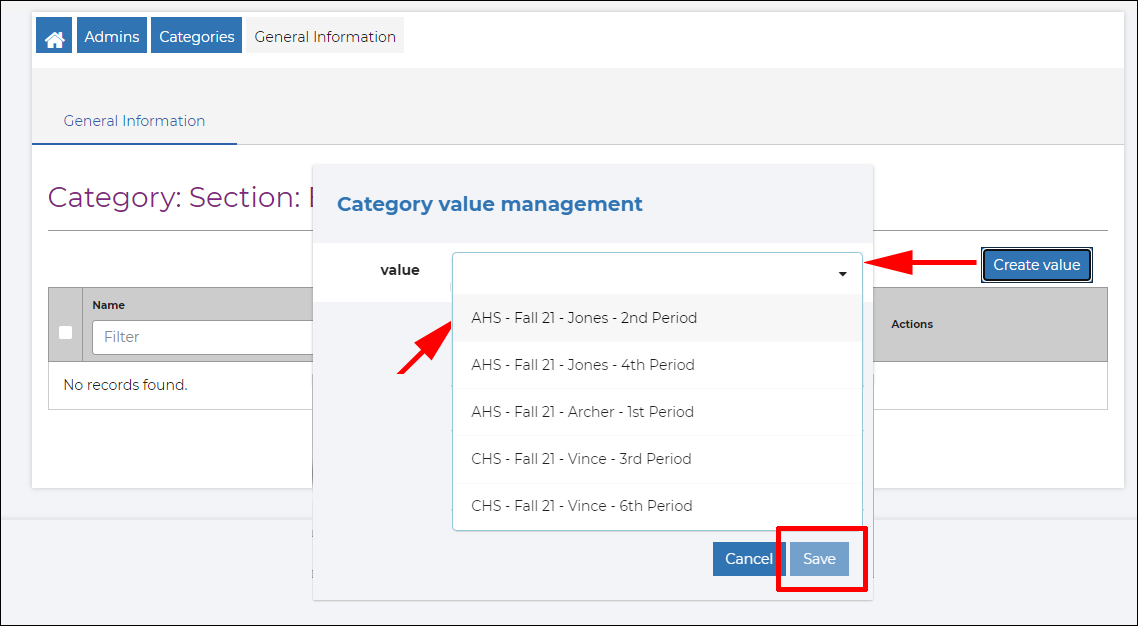Click the Actions column header

912,324
